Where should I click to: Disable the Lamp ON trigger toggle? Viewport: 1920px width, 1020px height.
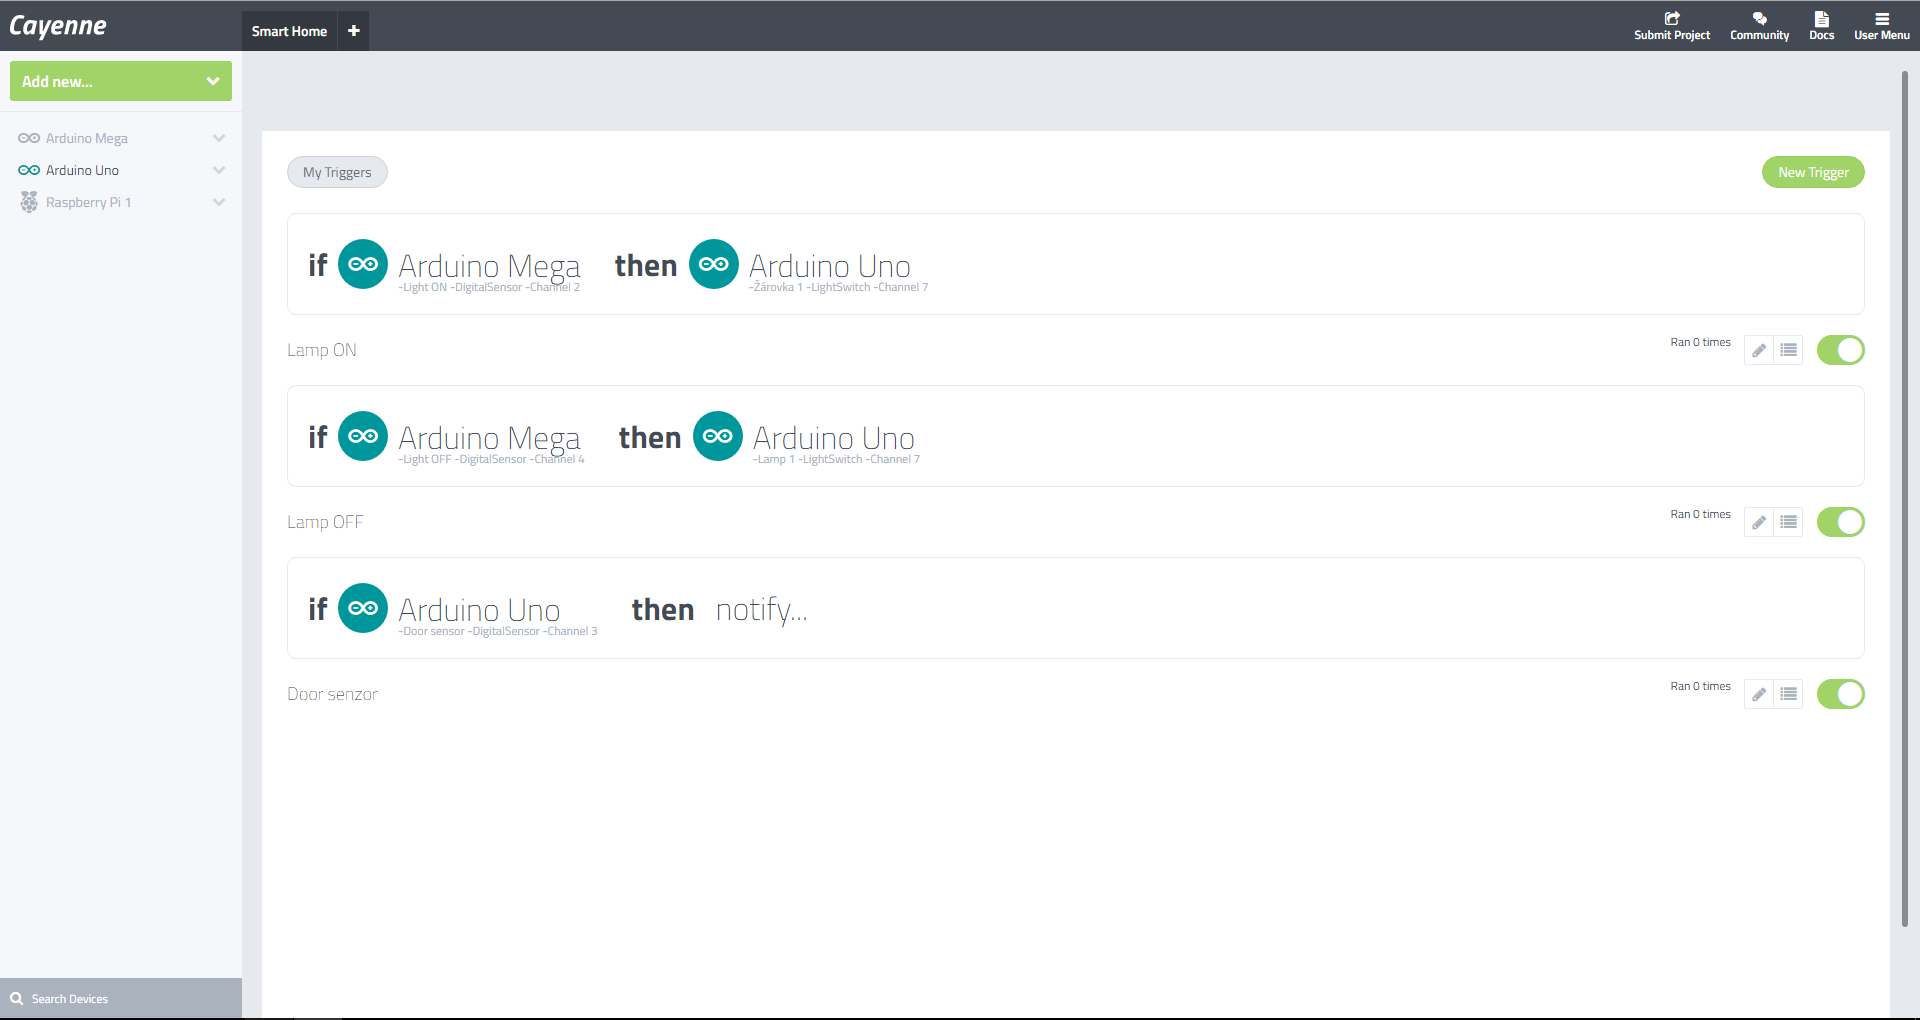[x=1841, y=350]
